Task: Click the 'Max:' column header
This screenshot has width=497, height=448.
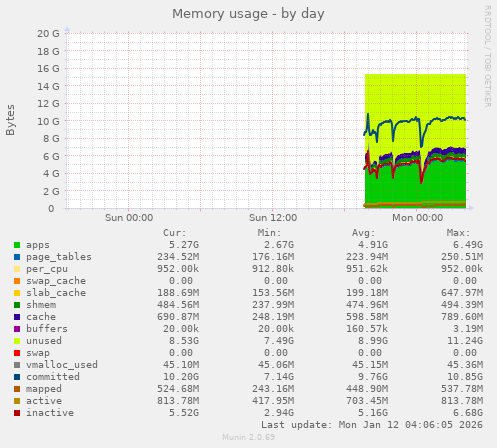Action: point(458,233)
